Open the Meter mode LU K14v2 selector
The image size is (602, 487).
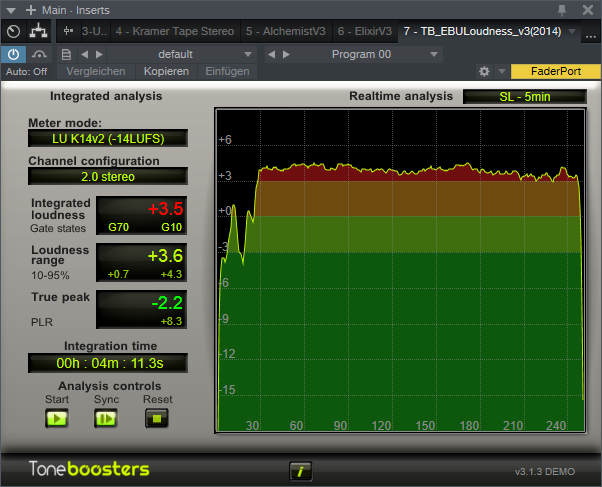click(108, 138)
